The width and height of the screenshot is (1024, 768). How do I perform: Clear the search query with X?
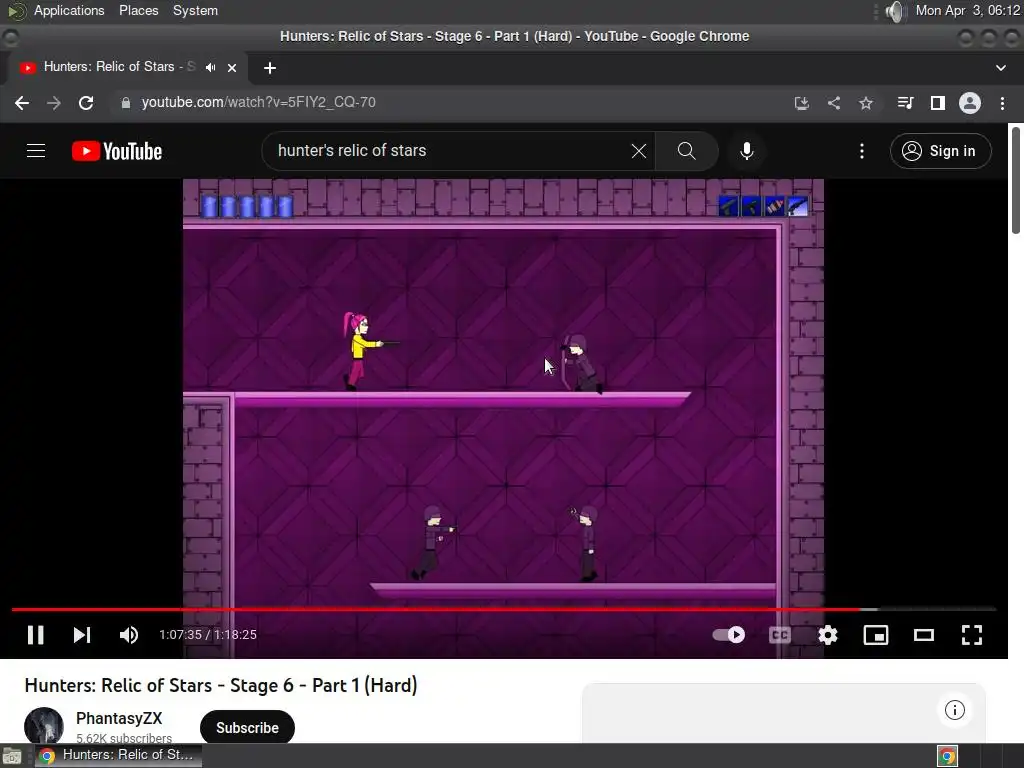(639, 151)
